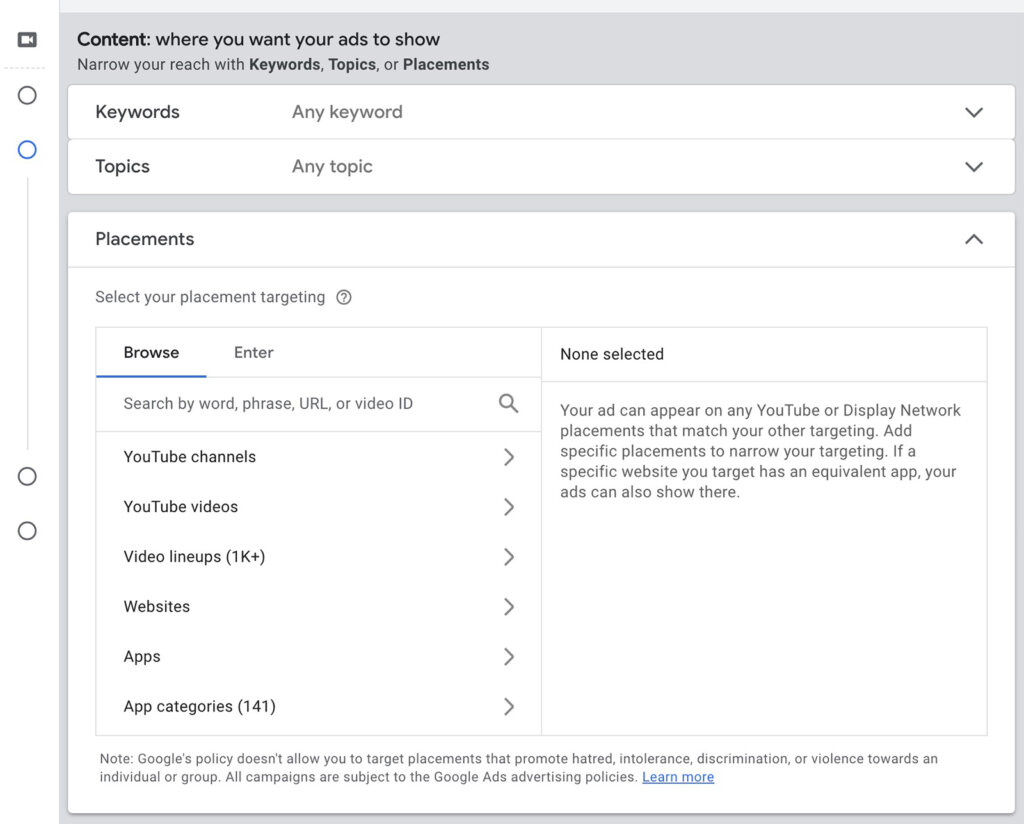
Task: Expand Apps placements
Action: 509,657
